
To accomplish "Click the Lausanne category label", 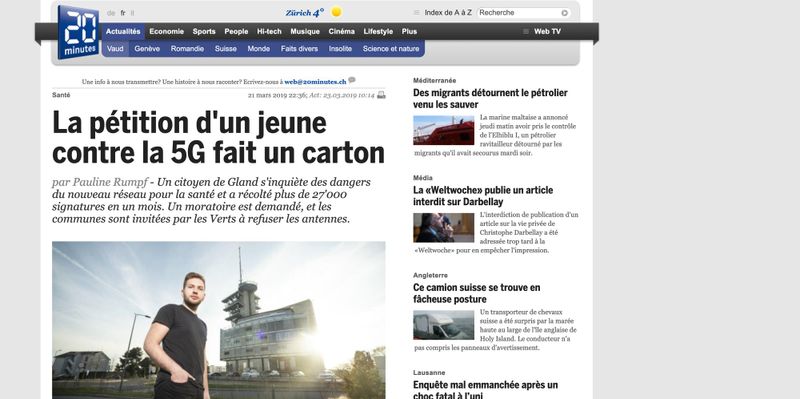I will click(x=429, y=372).
